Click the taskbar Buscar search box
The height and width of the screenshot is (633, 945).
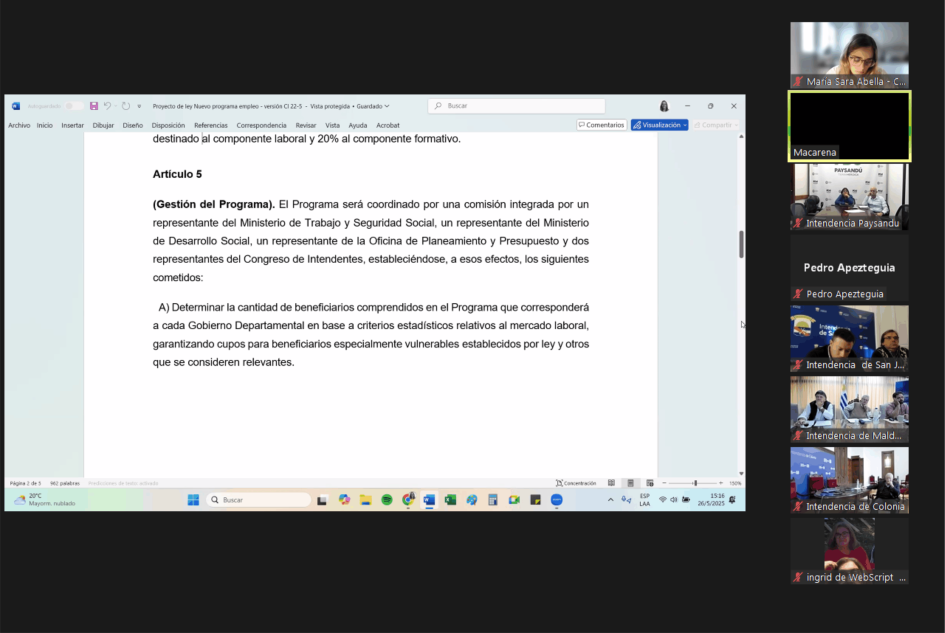coord(259,500)
